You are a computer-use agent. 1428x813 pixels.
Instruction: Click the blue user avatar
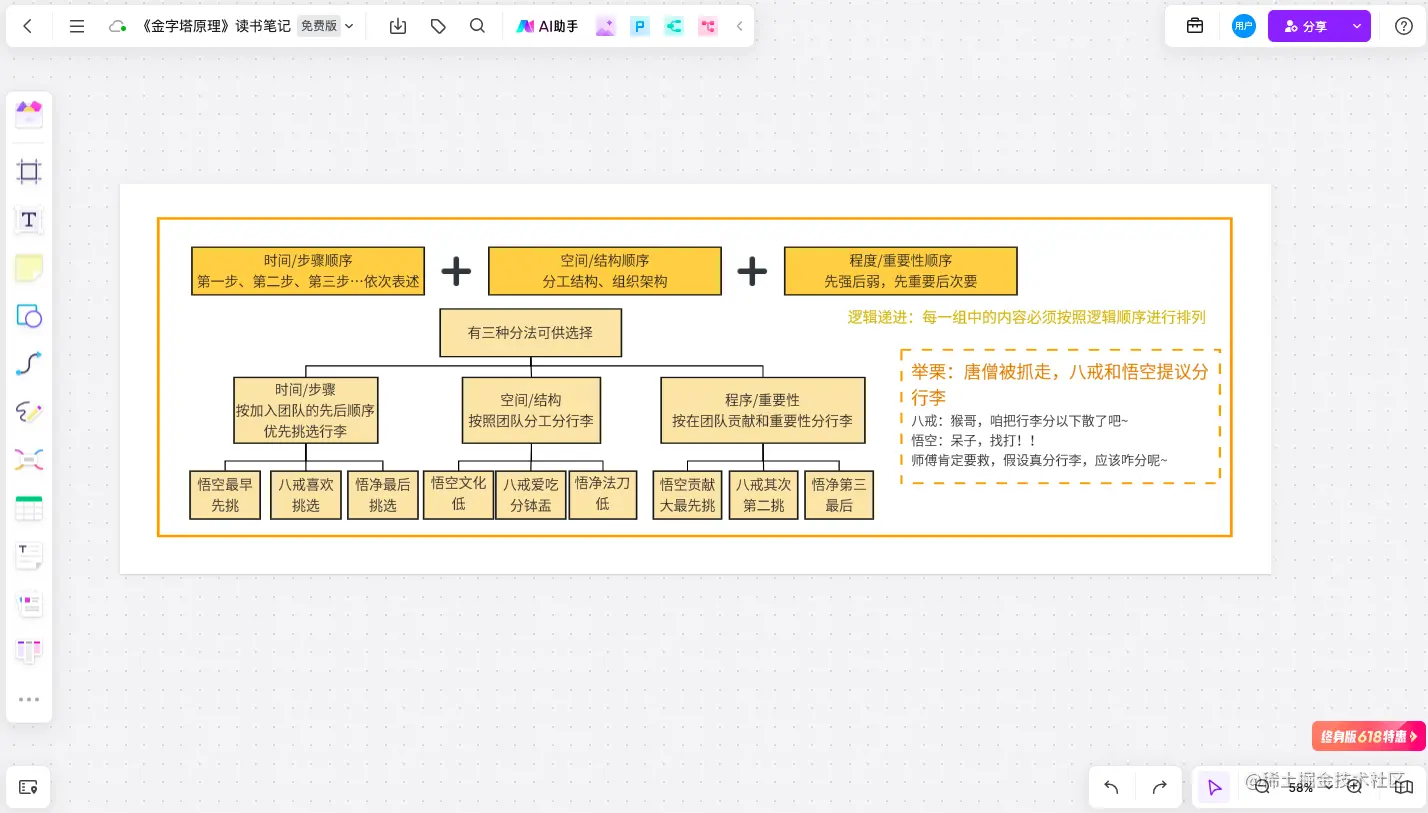pos(1244,27)
